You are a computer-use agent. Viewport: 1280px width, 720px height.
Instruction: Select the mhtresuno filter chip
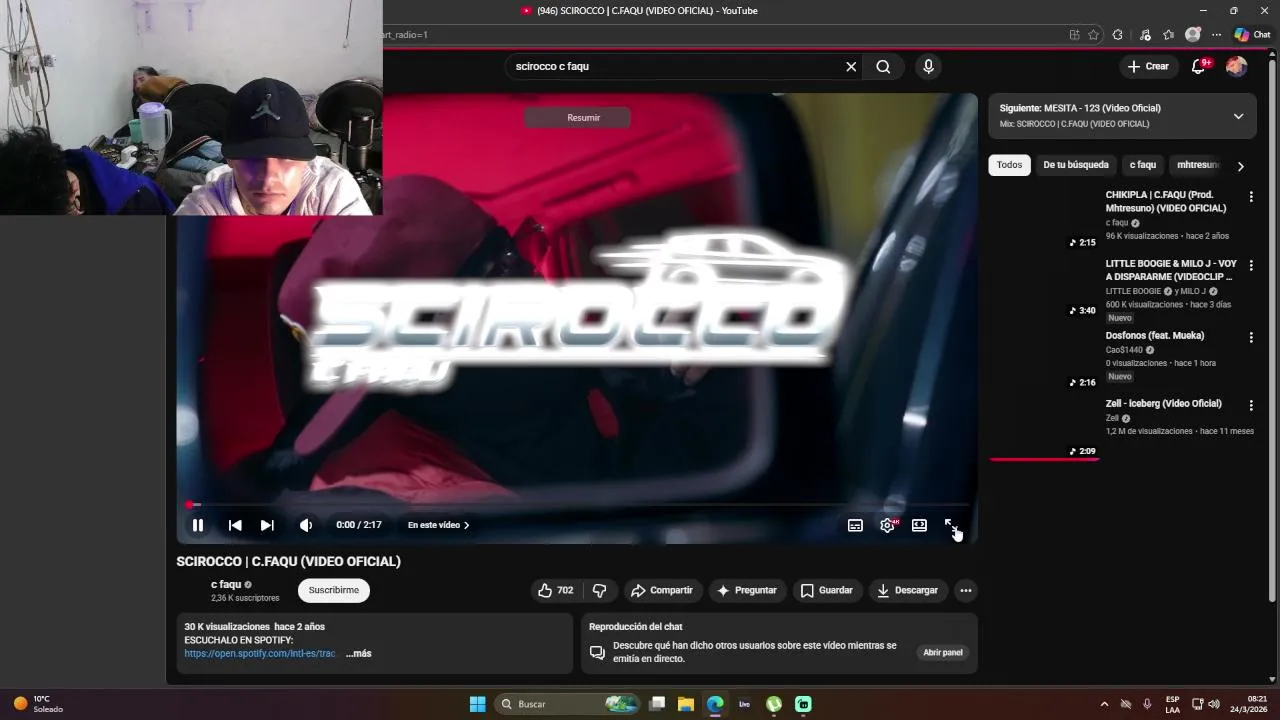(1197, 165)
